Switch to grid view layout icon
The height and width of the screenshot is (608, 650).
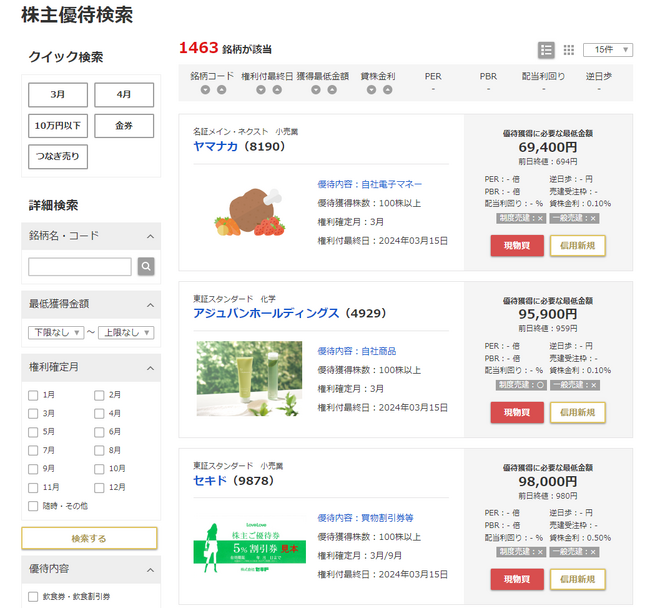569,50
